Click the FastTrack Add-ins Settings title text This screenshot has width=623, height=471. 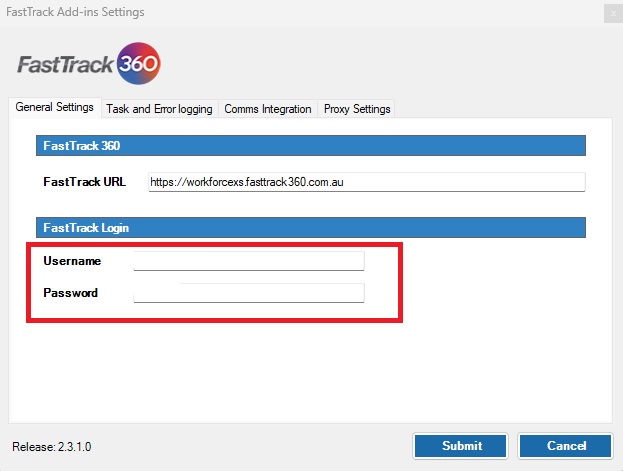coord(75,12)
